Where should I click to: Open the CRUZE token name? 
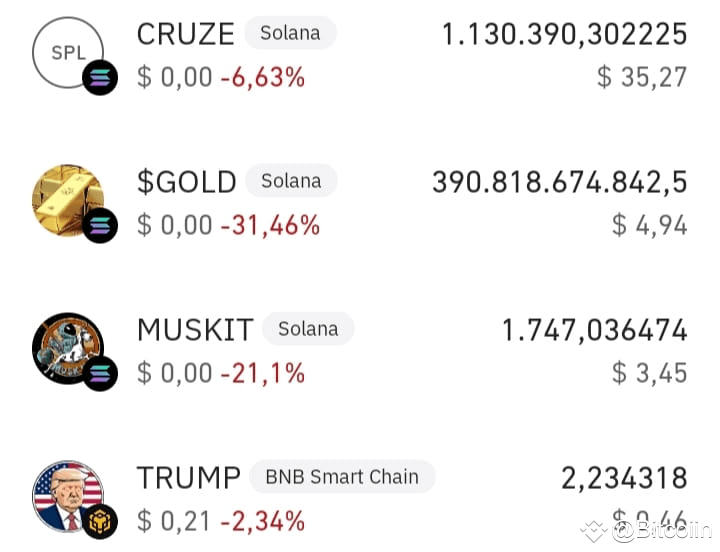tap(186, 34)
